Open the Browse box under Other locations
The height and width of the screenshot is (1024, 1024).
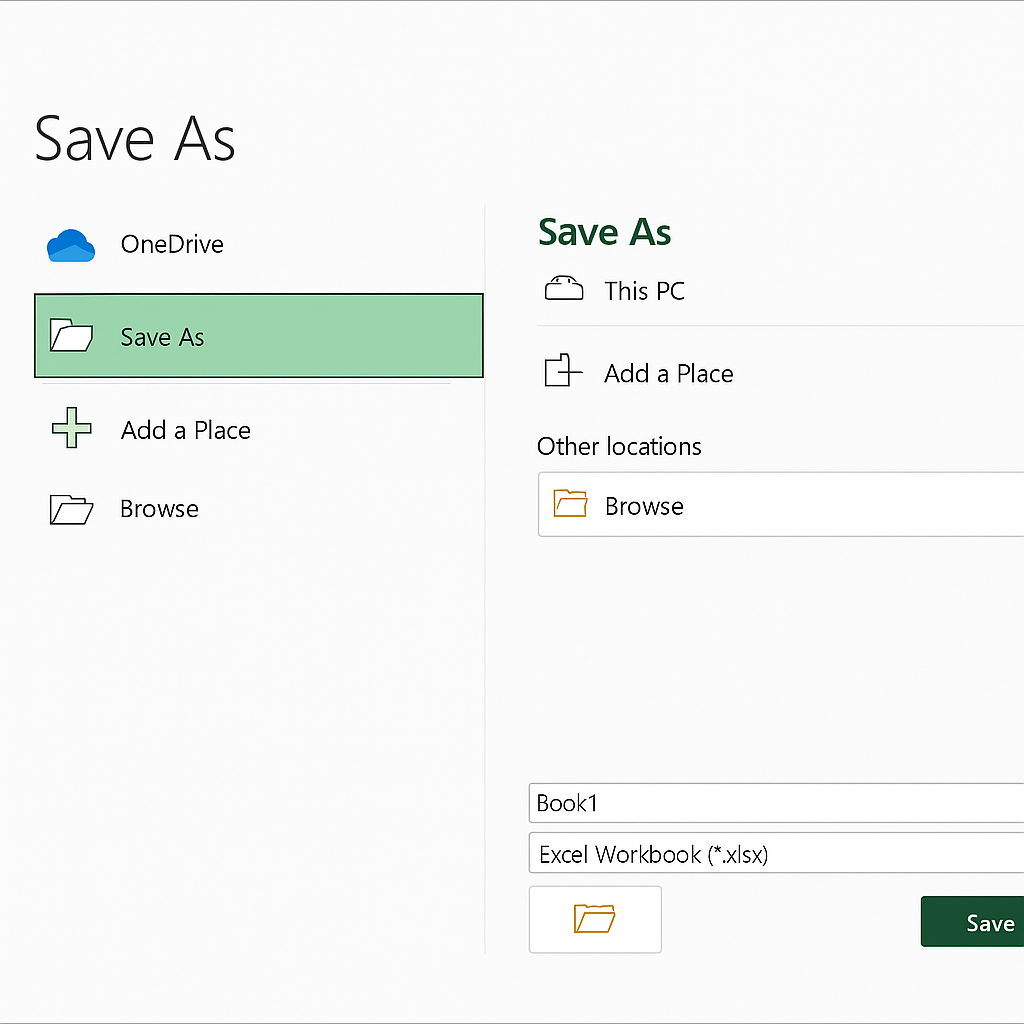[x=780, y=505]
